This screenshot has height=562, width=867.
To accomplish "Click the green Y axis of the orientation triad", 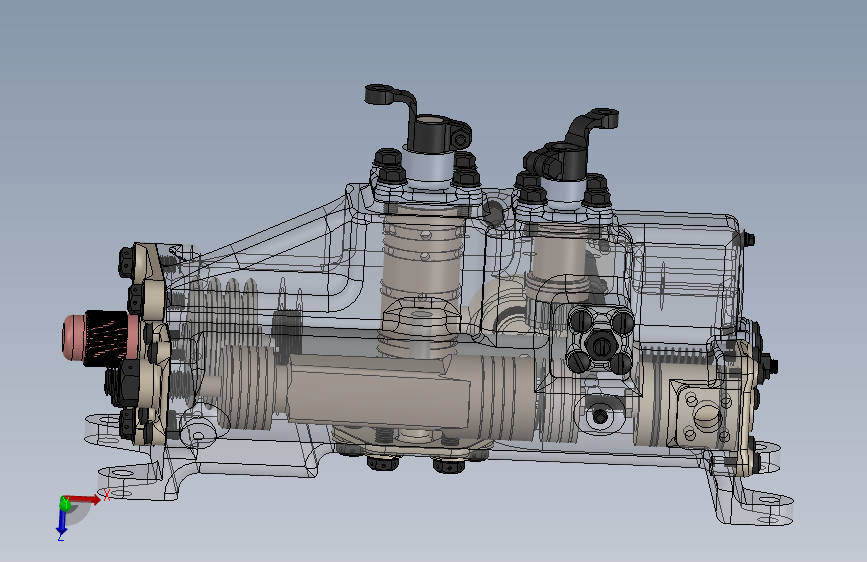I will coord(65,503).
